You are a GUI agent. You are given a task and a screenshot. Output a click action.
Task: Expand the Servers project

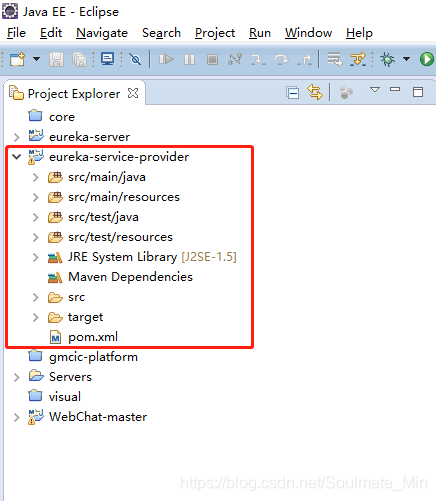pos(16,377)
